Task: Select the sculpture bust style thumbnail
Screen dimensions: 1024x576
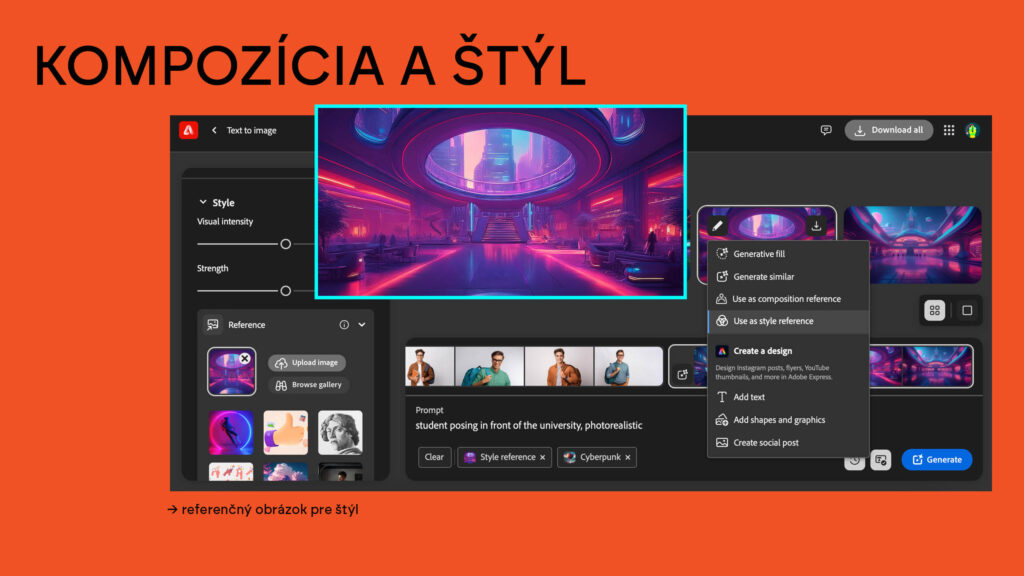Action: coord(340,432)
